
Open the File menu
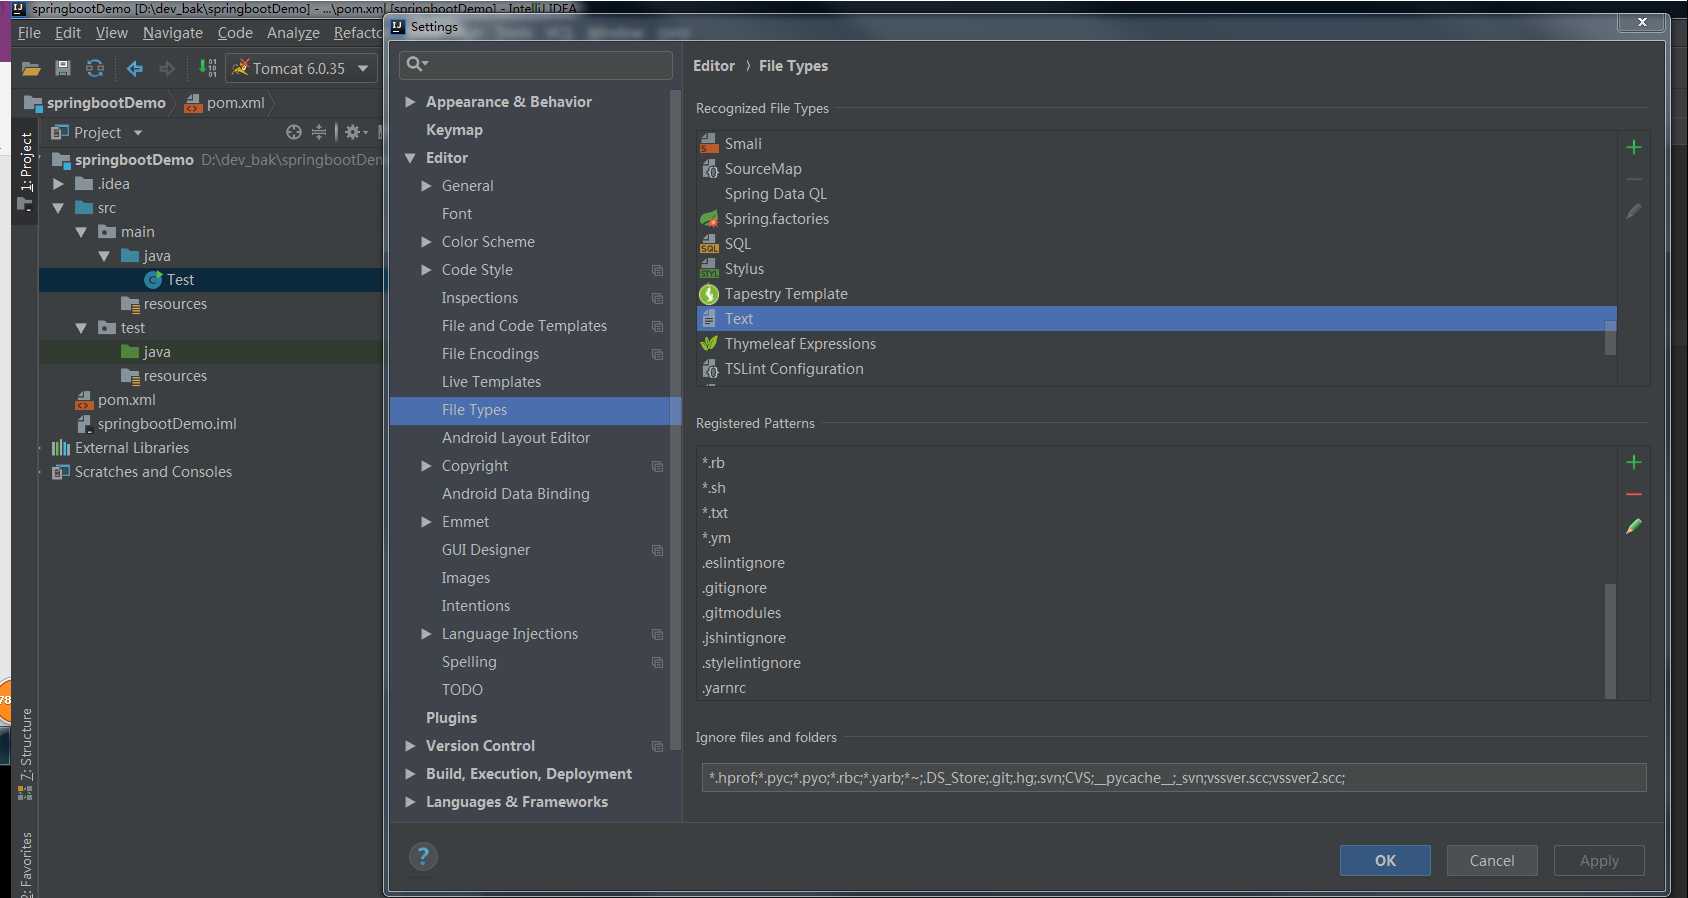[29, 33]
